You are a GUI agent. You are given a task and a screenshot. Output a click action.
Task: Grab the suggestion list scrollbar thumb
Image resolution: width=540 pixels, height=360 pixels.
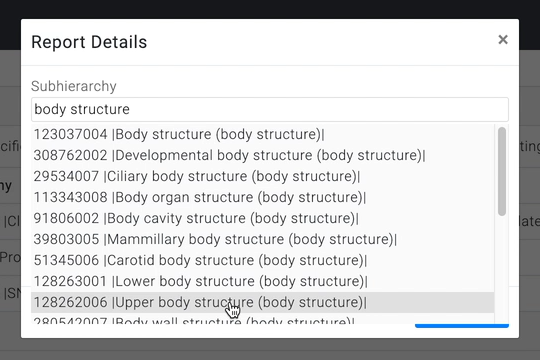coord(502,171)
